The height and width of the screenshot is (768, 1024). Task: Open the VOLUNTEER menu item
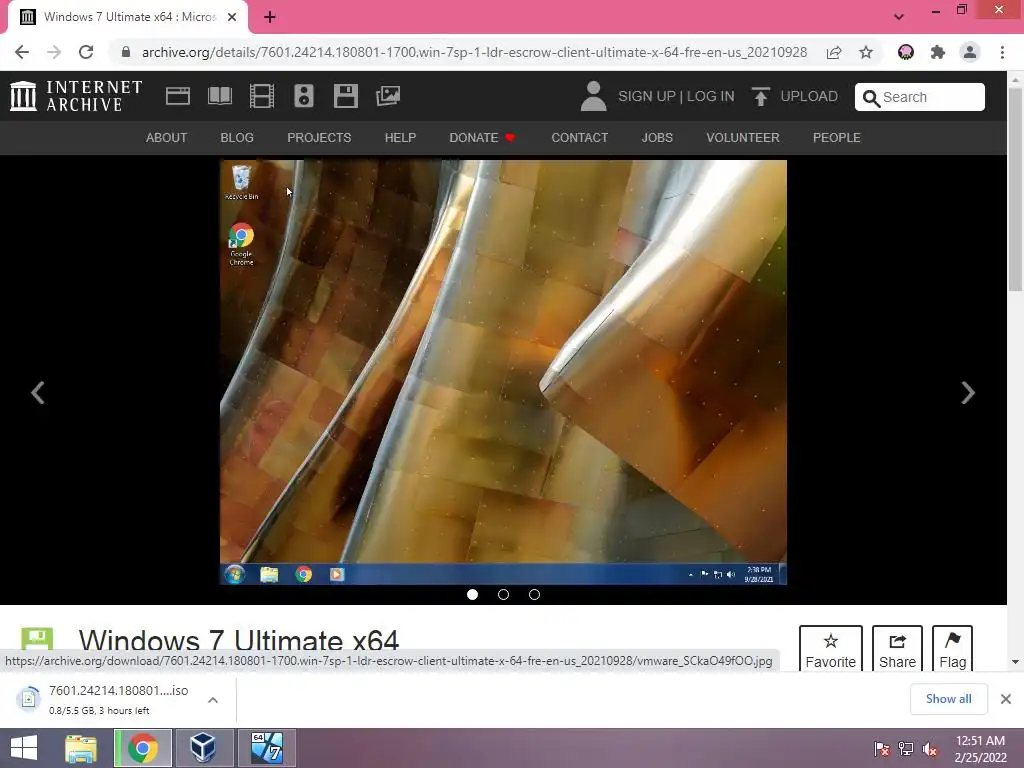(x=743, y=138)
